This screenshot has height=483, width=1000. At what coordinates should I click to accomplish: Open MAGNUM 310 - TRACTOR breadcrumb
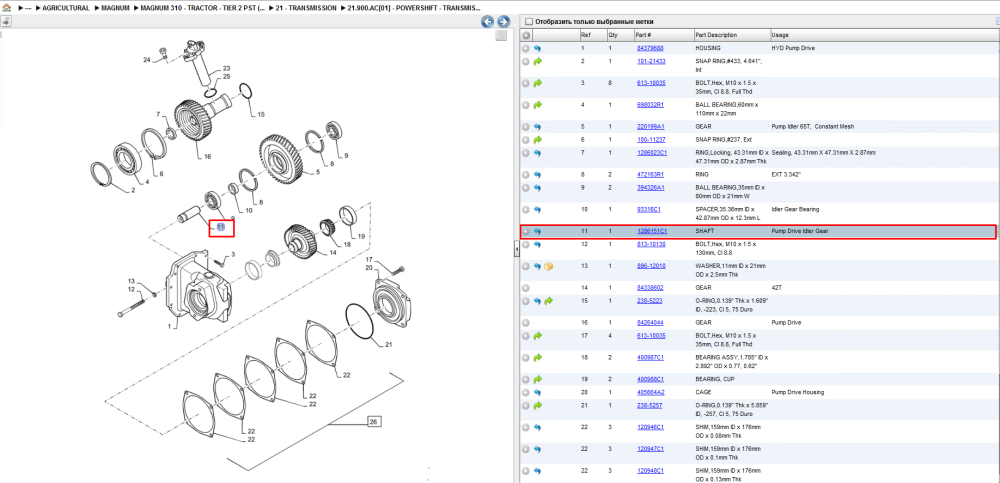201,8
